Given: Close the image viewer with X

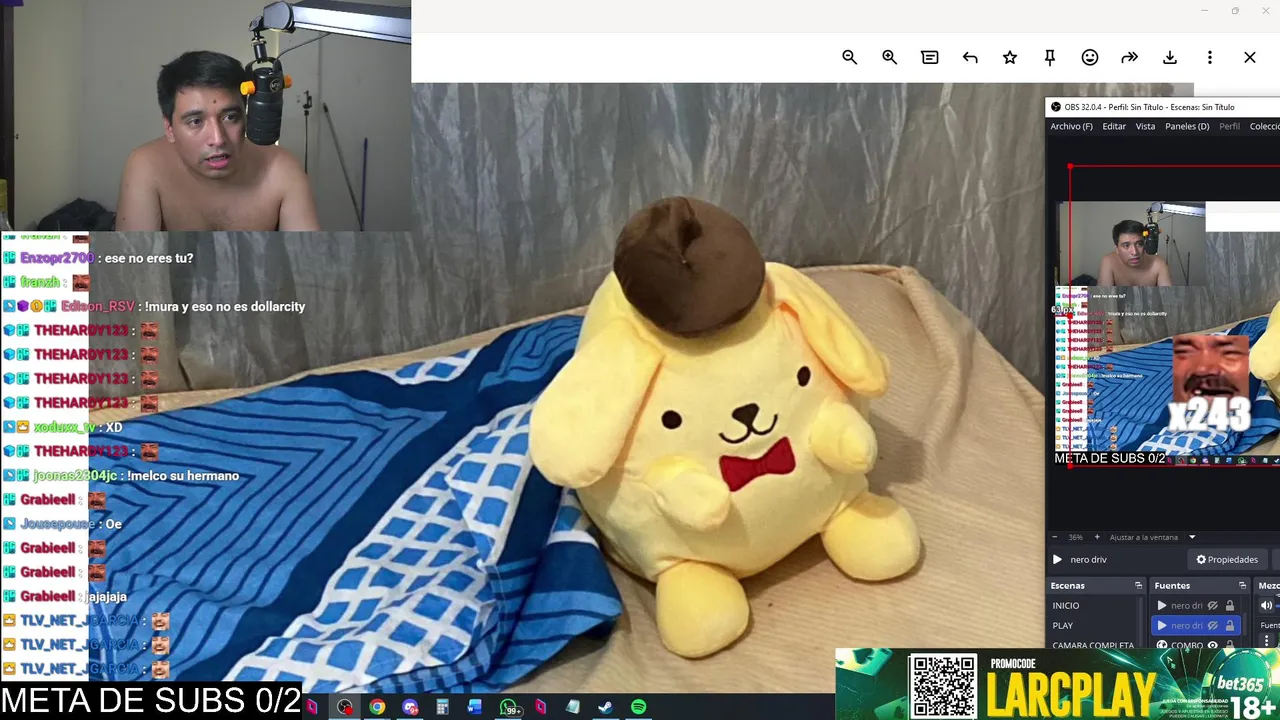Looking at the screenshot, I should [1250, 58].
